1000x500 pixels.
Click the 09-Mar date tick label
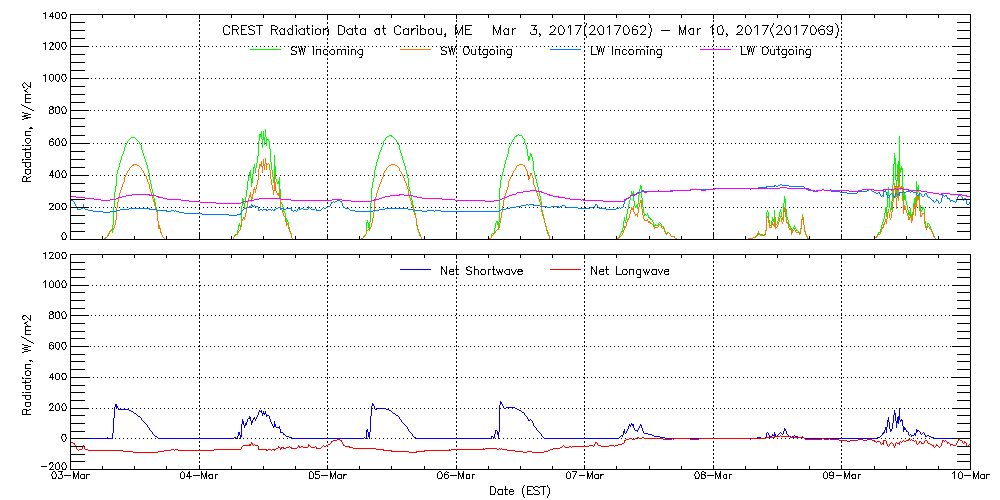tap(842, 477)
